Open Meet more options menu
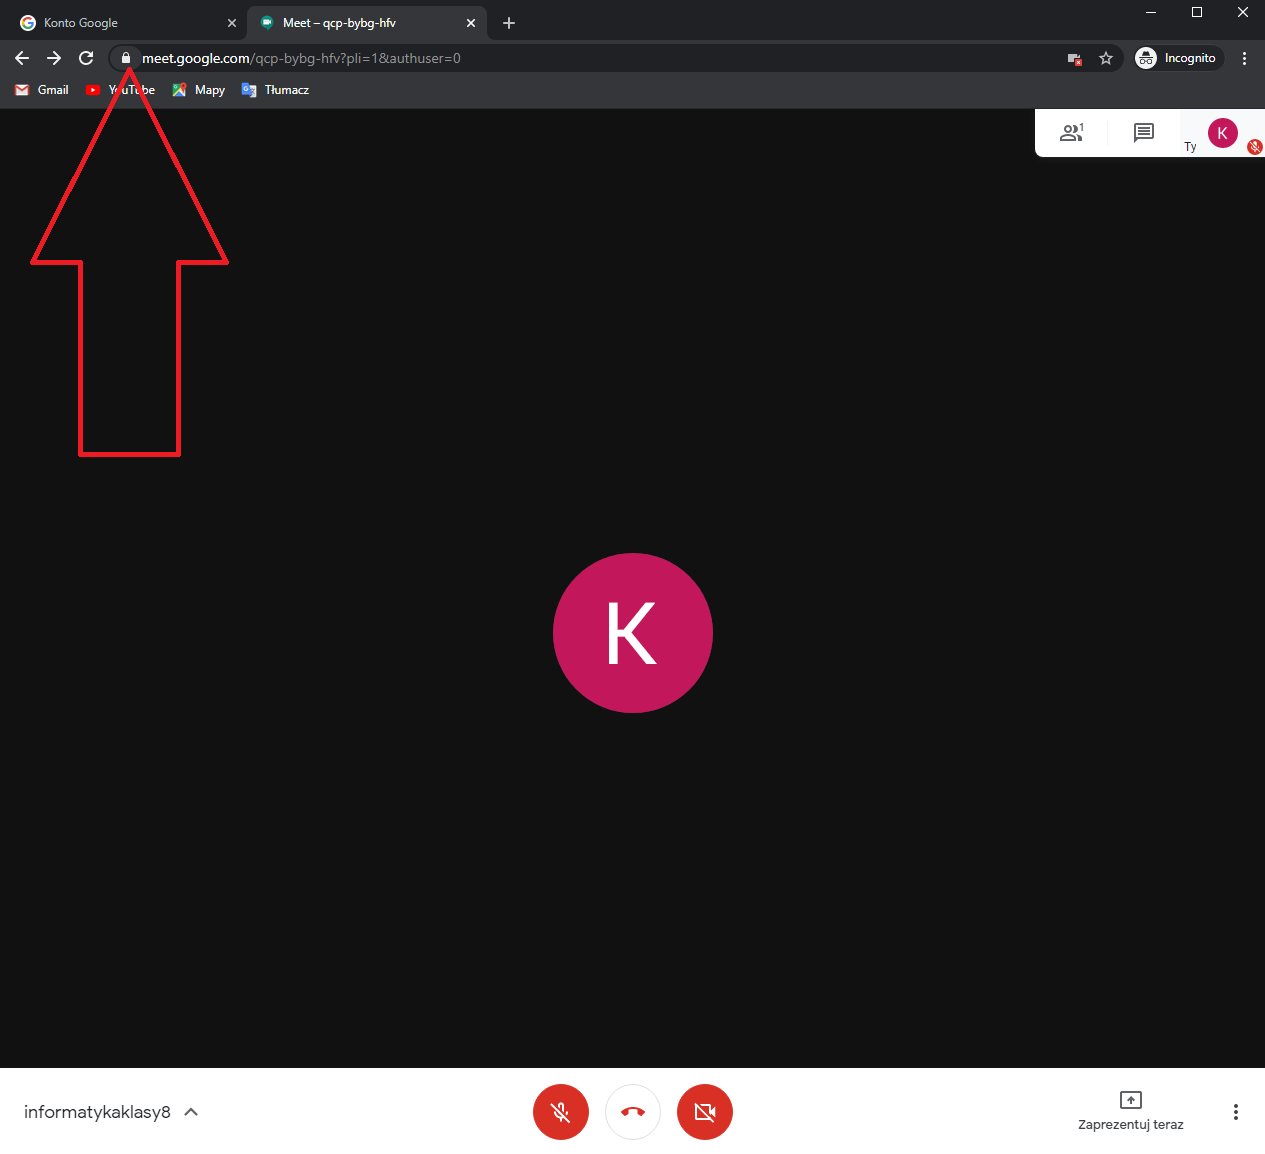This screenshot has height=1154, width=1265. [x=1236, y=1112]
